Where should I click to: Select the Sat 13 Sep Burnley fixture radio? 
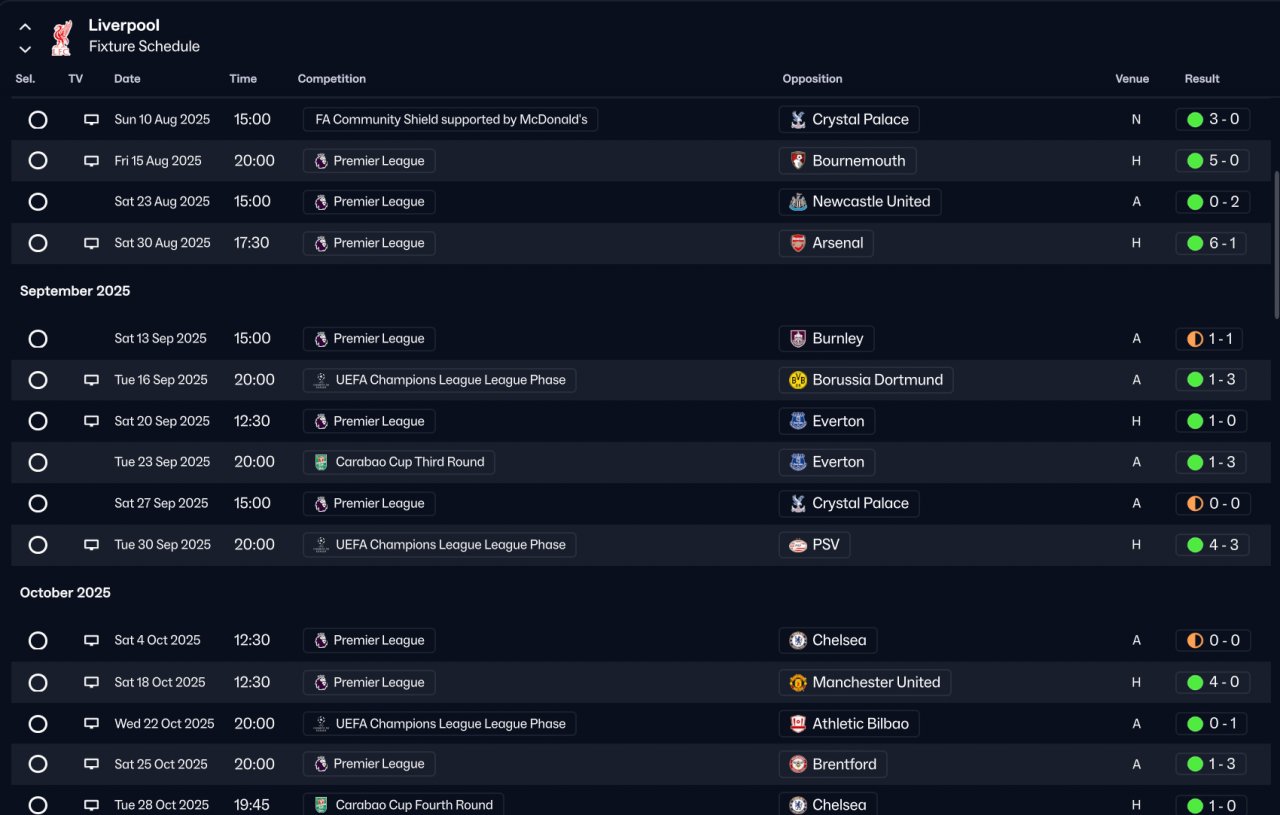[x=38, y=339]
